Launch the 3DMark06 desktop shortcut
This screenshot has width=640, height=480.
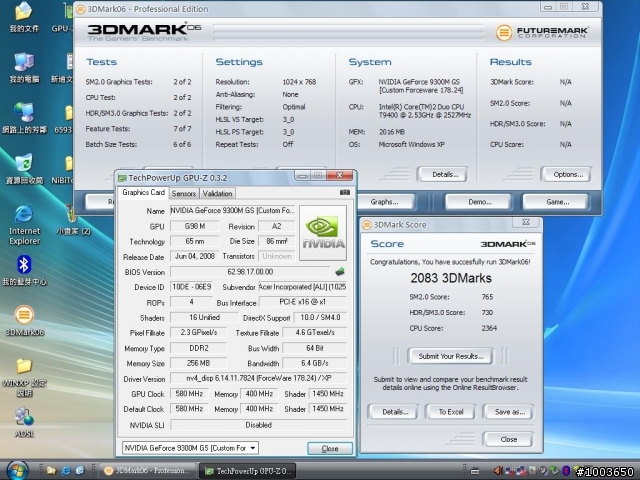[24, 321]
